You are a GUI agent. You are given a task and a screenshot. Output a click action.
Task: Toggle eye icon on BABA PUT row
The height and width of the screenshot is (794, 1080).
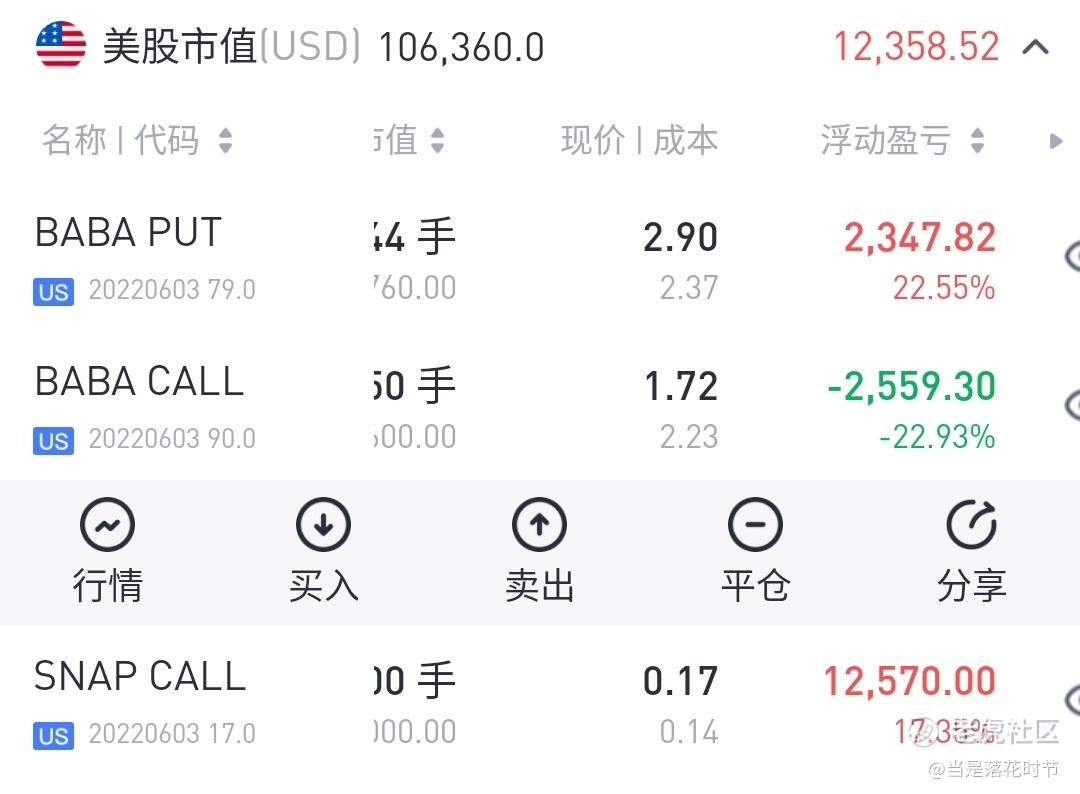click(x=1072, y=256)
